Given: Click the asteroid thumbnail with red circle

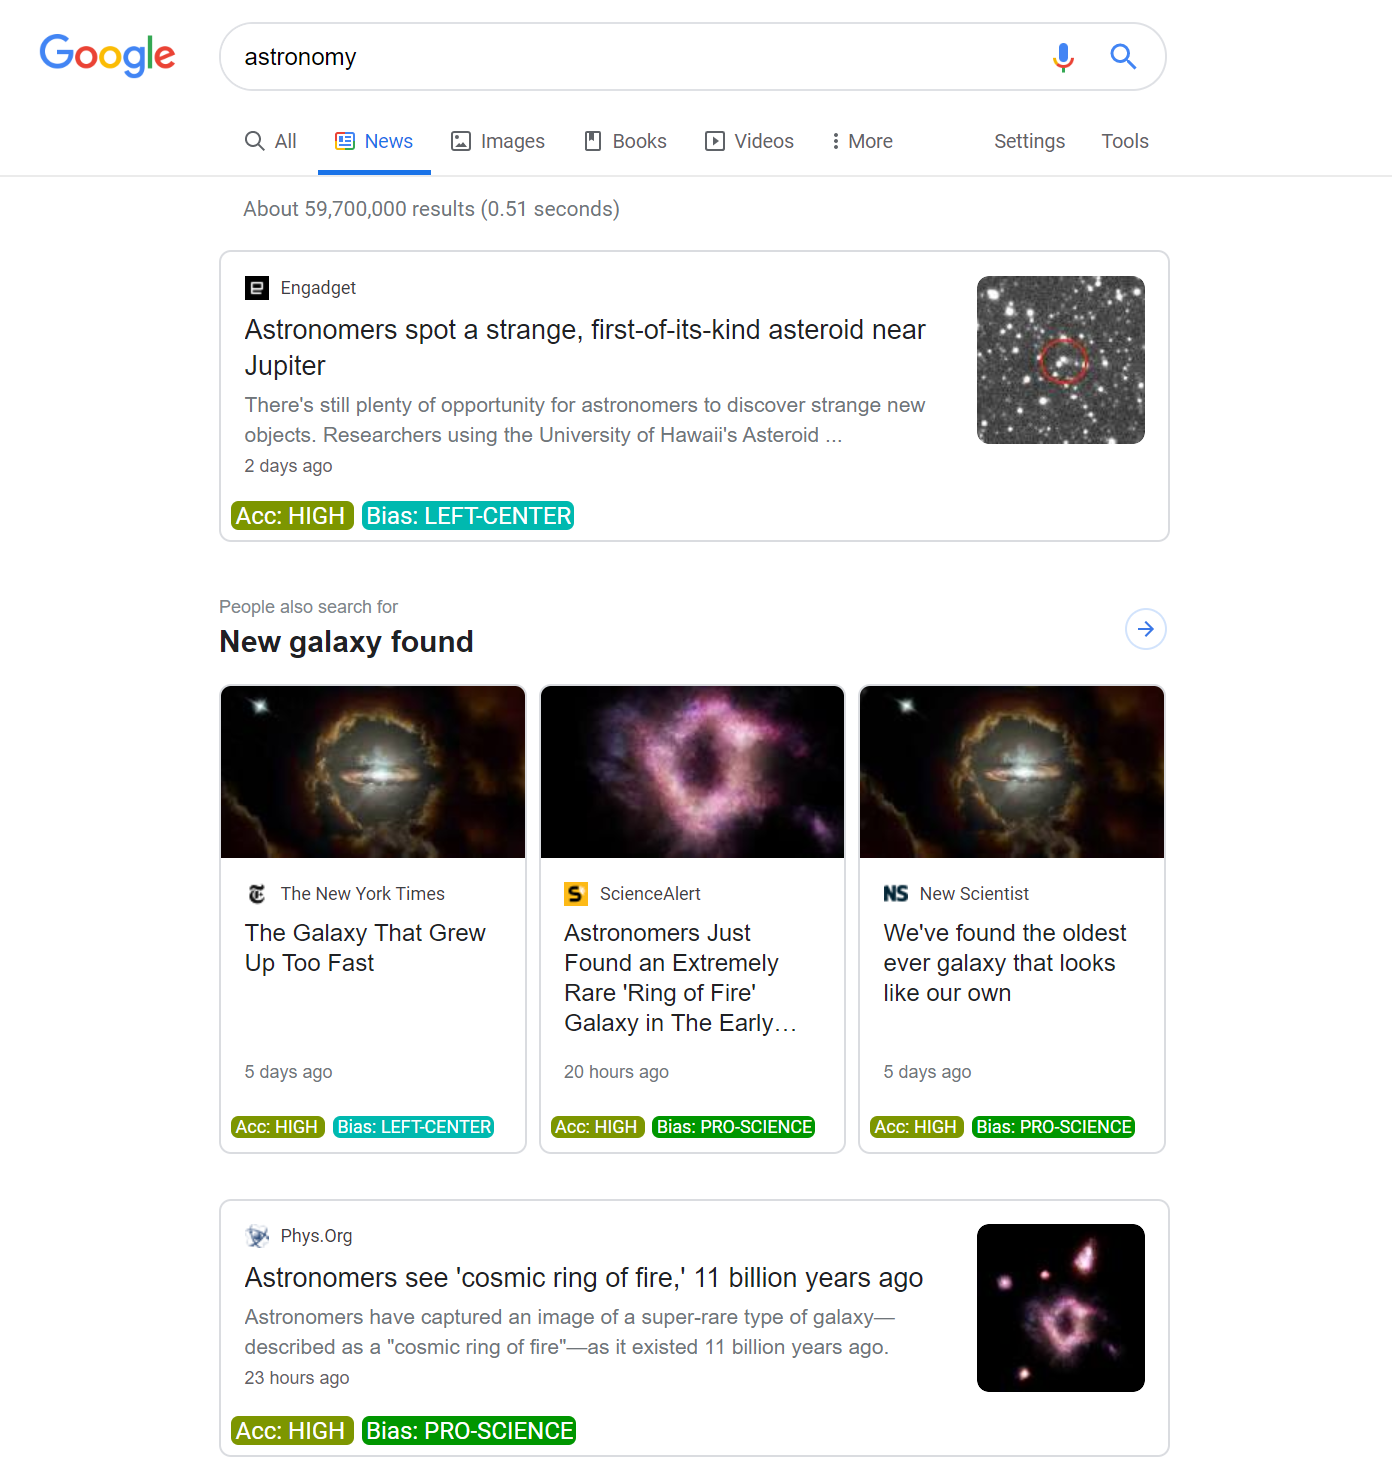Looking at the screenshot, I should (1061, 360).
